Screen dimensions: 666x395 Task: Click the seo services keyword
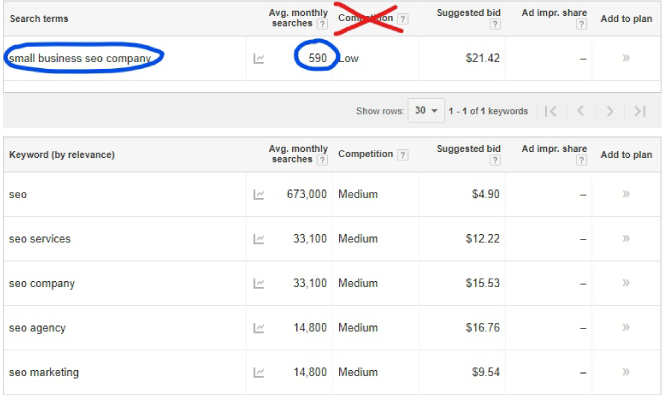pos(40,239)
